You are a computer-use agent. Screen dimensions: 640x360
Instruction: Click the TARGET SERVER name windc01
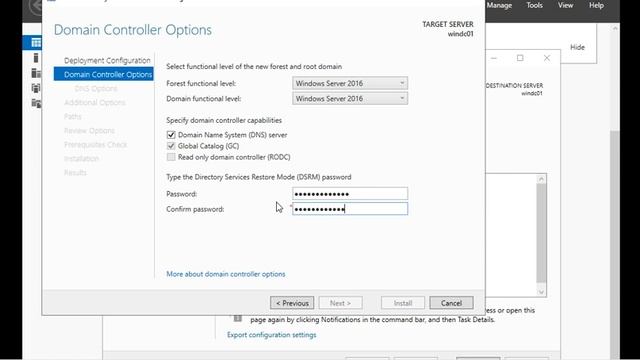[x=460, y=34]
